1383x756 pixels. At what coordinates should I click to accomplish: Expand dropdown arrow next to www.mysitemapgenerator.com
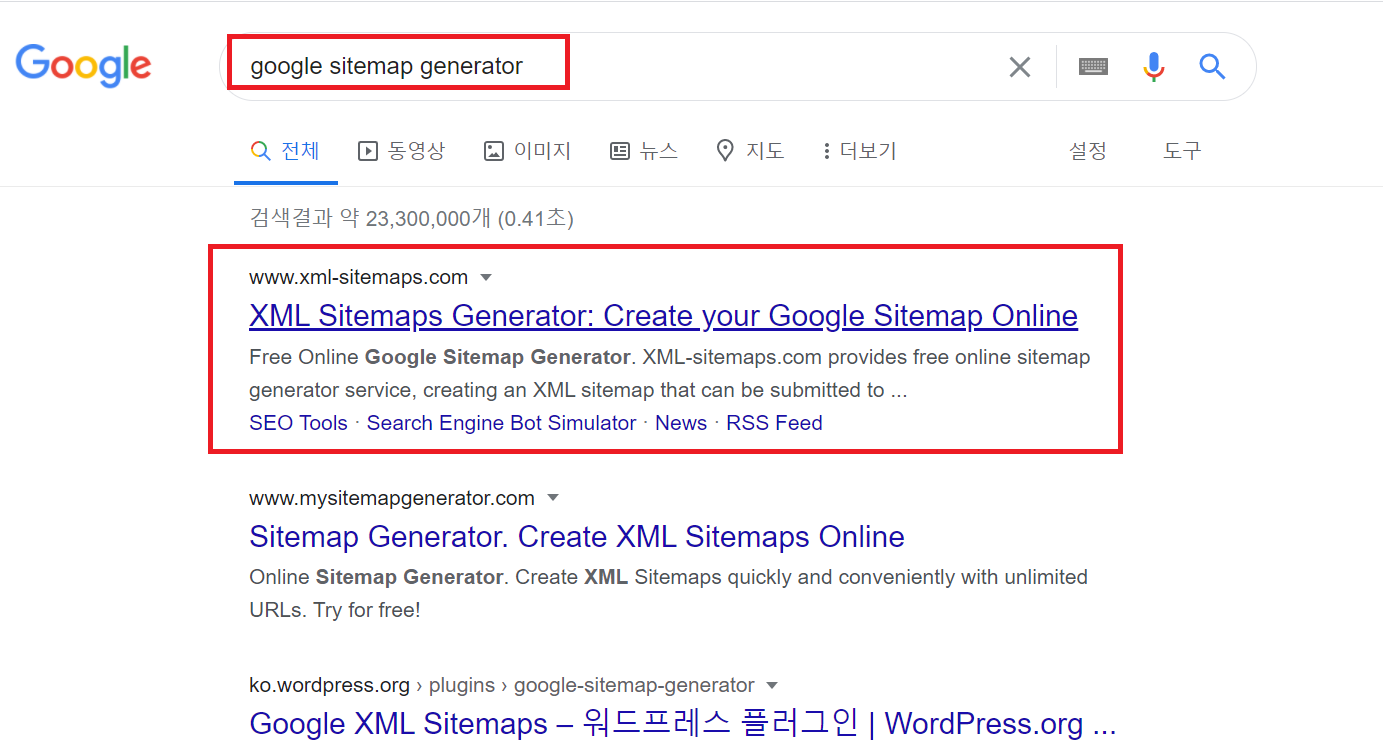(553, 498)
